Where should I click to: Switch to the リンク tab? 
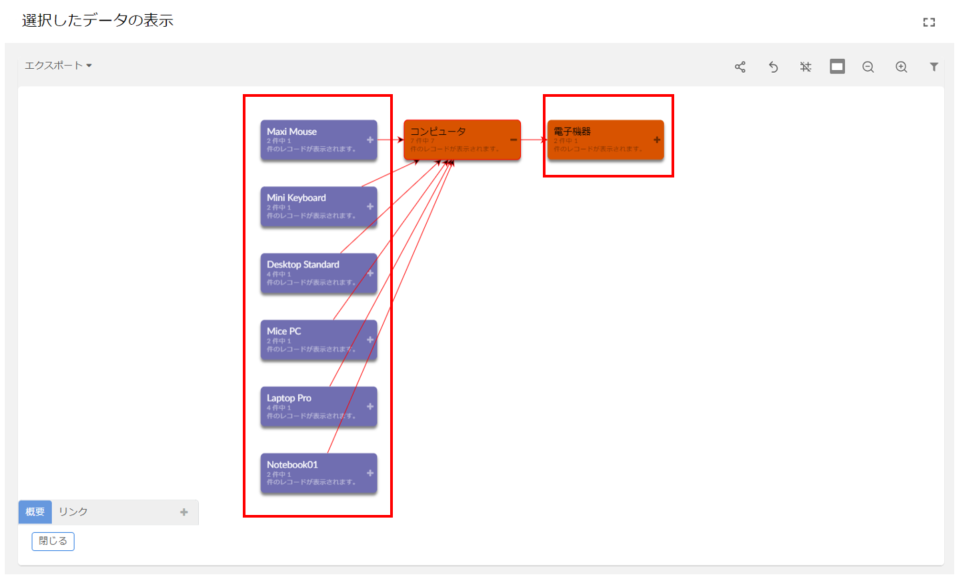73,512
